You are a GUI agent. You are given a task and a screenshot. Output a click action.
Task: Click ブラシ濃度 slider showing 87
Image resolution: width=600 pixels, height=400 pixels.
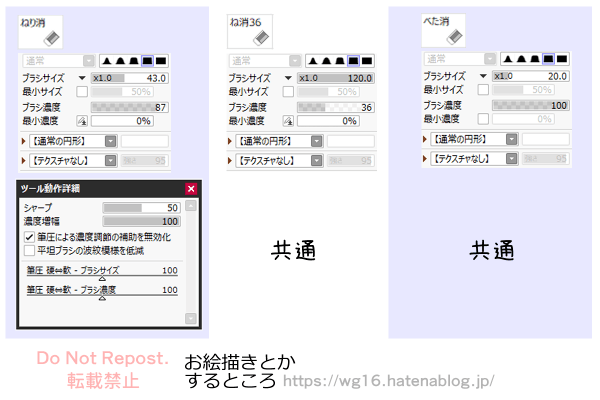coord(130,108)
